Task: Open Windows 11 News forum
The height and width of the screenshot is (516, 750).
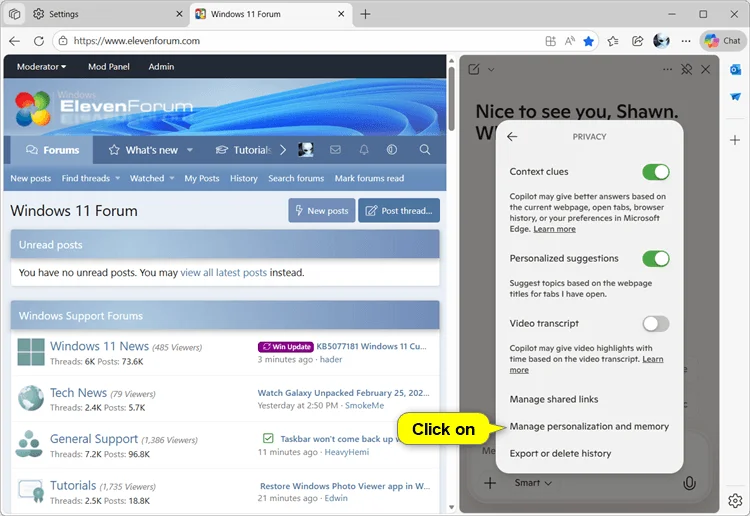Action: tap(99, 346)
